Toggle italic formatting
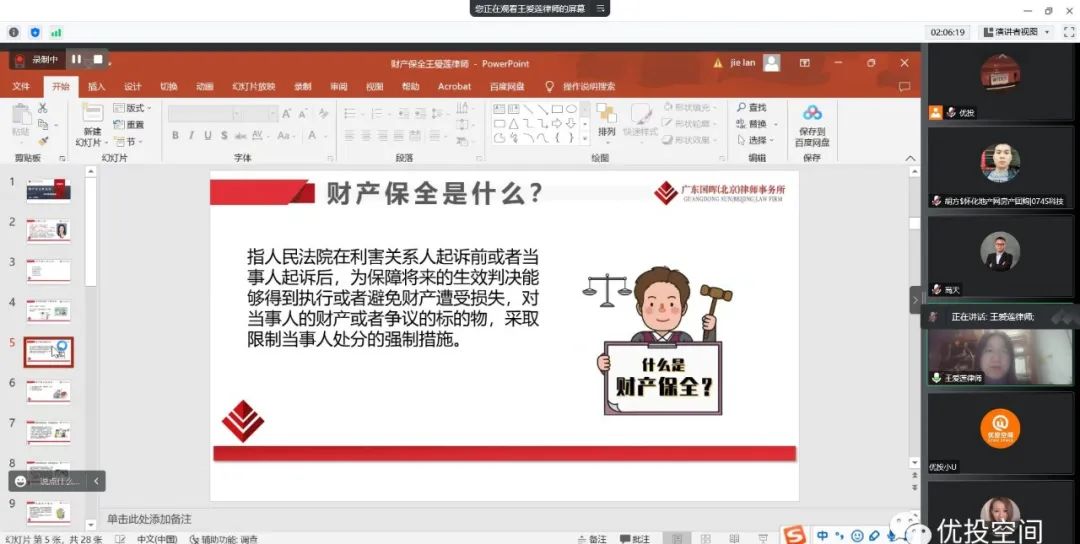The height and width of the screenshot is (544, 1080). [x=191, y=136]
